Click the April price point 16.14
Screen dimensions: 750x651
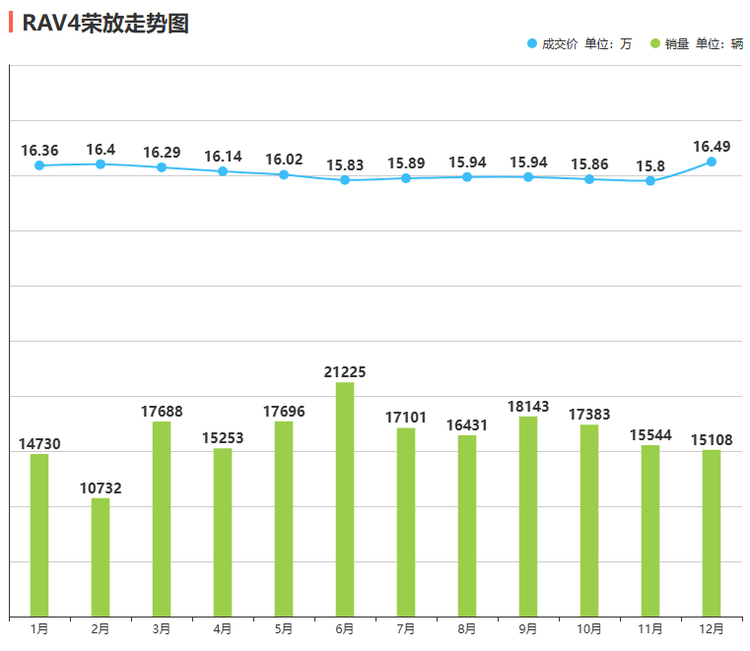[222, 171]
